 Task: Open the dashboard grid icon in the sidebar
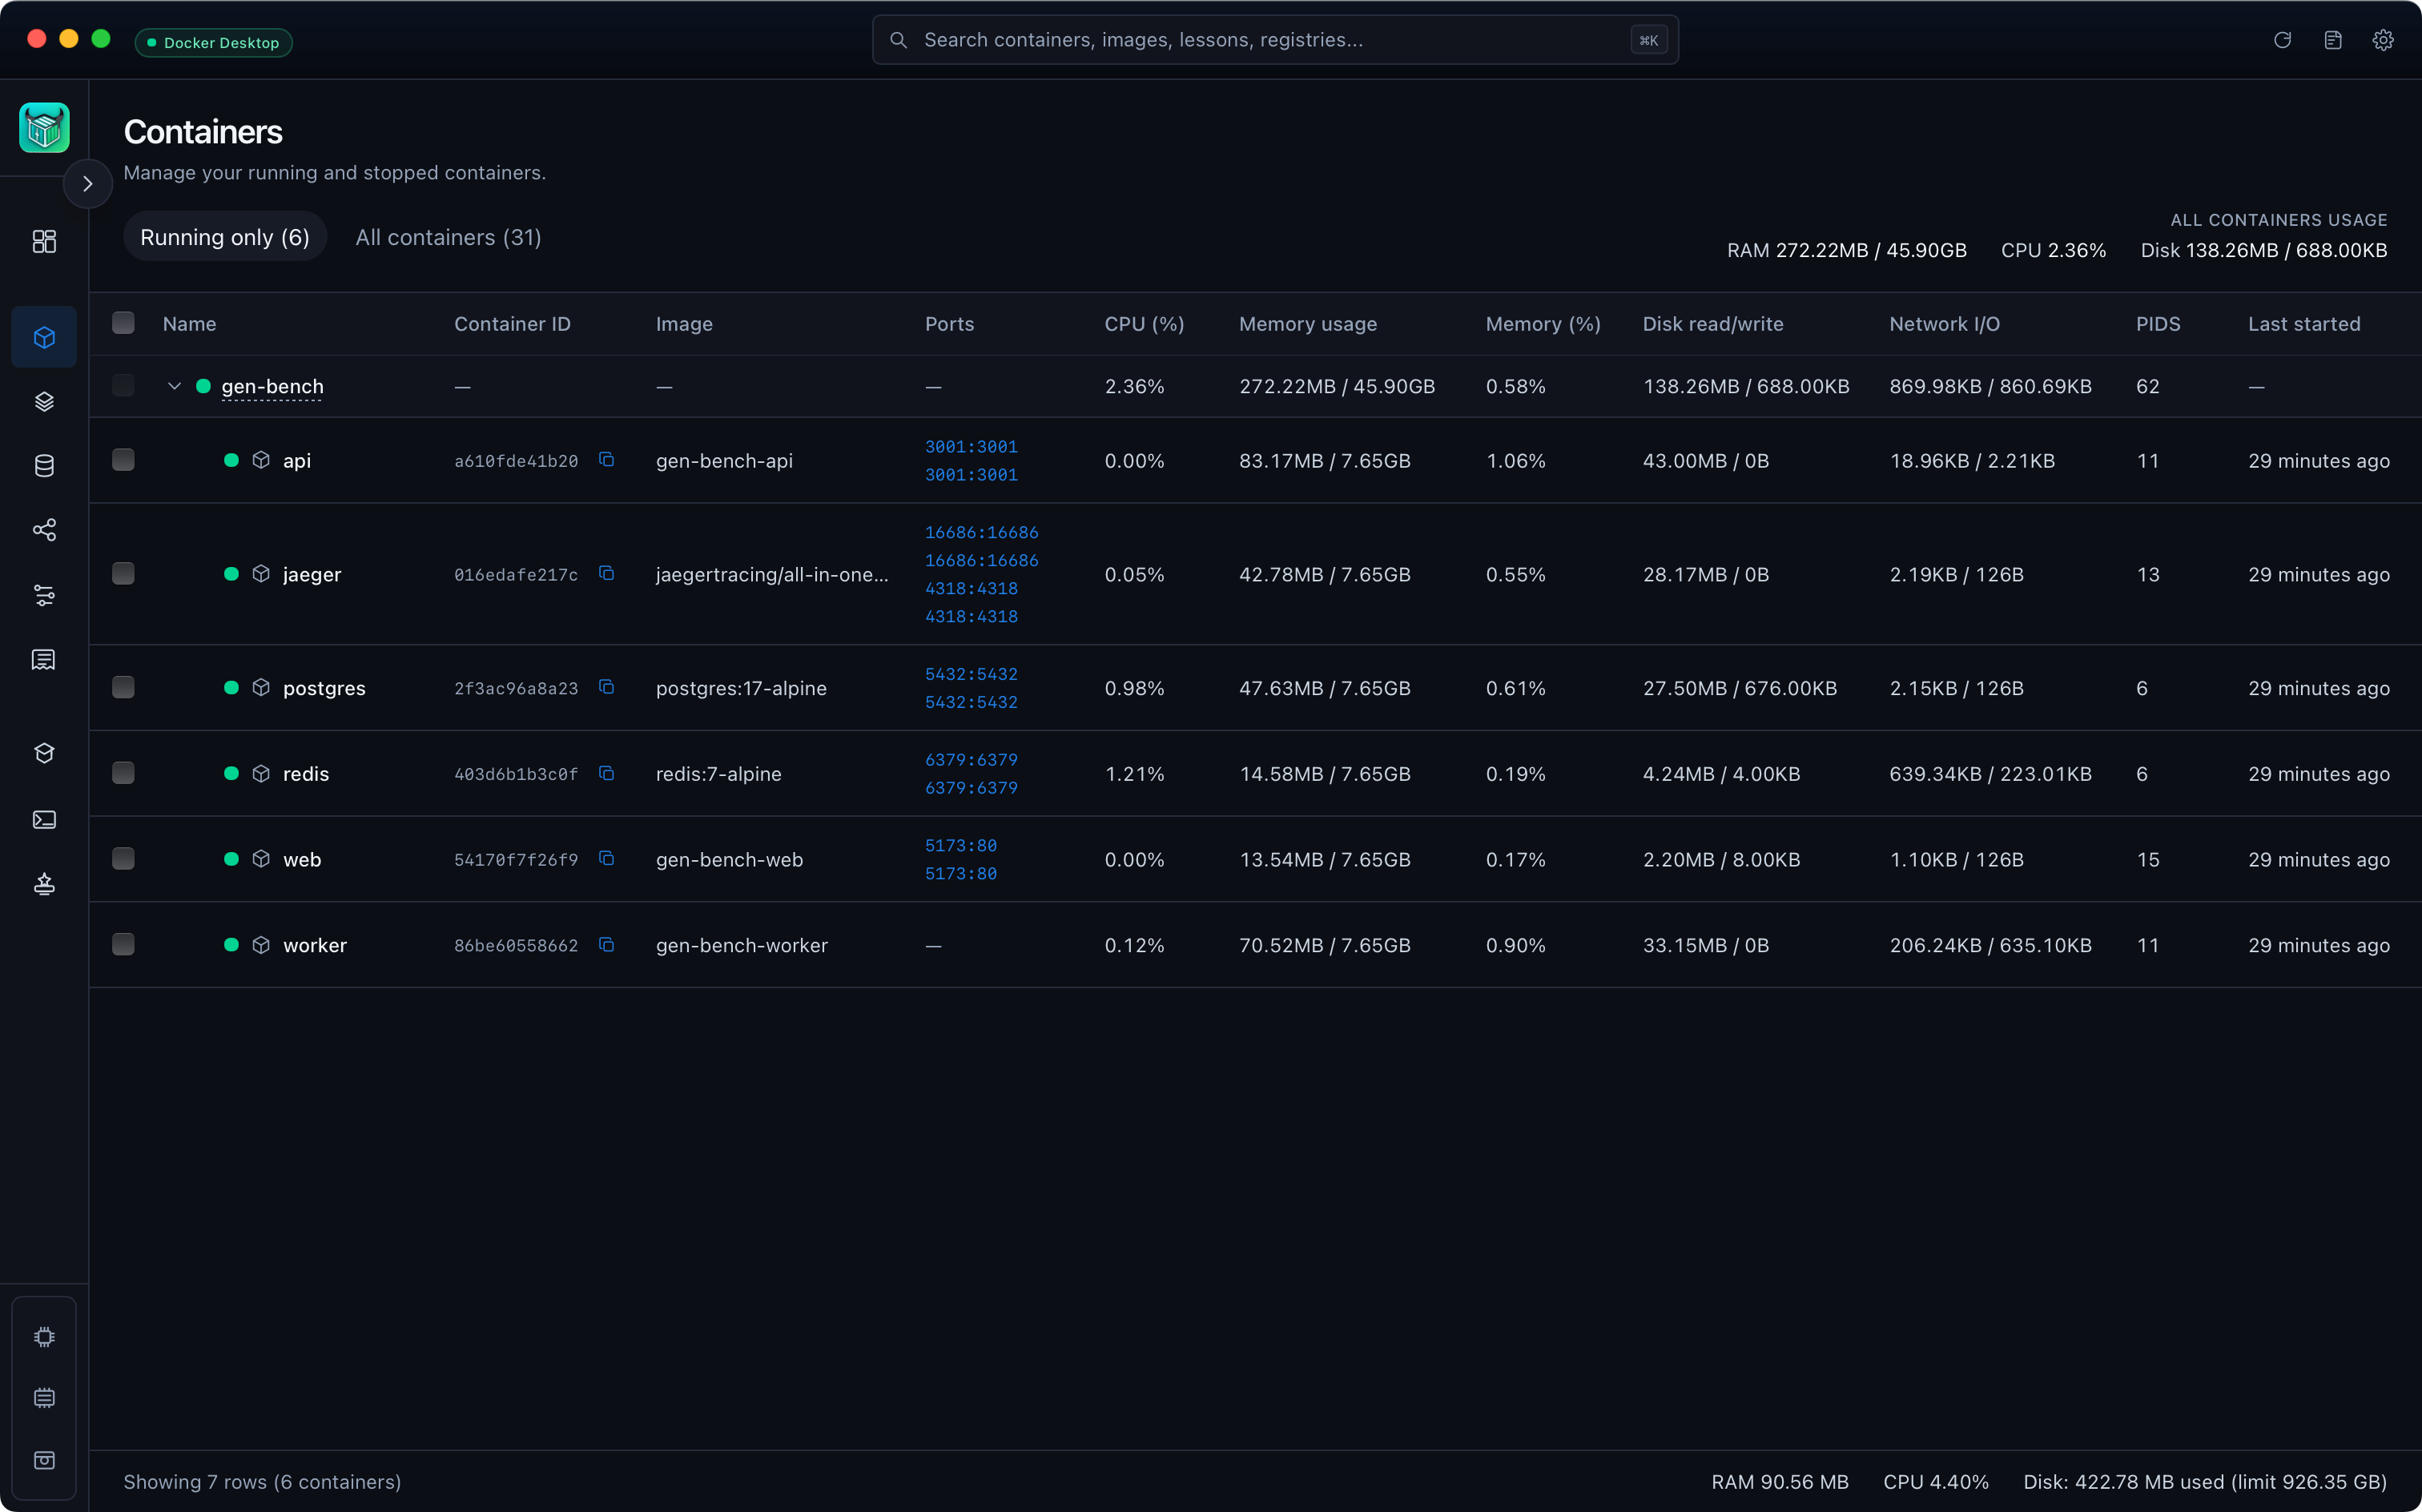tap(44, 241)
